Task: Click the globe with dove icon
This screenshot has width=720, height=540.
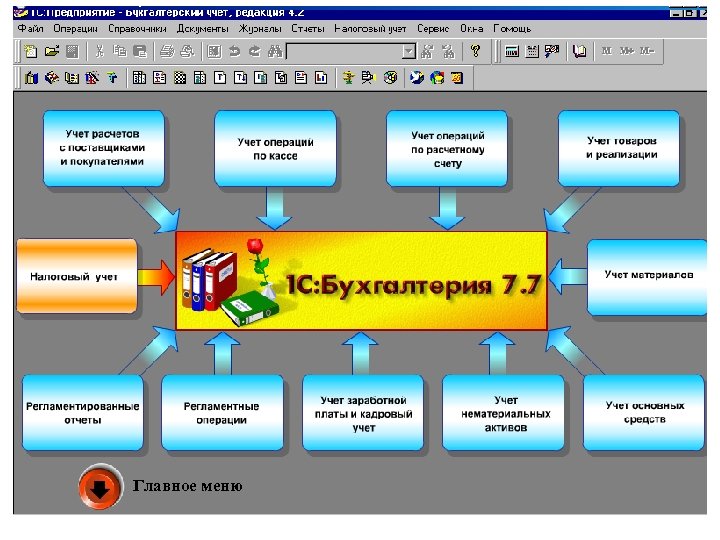Action: tap(416, 78)
